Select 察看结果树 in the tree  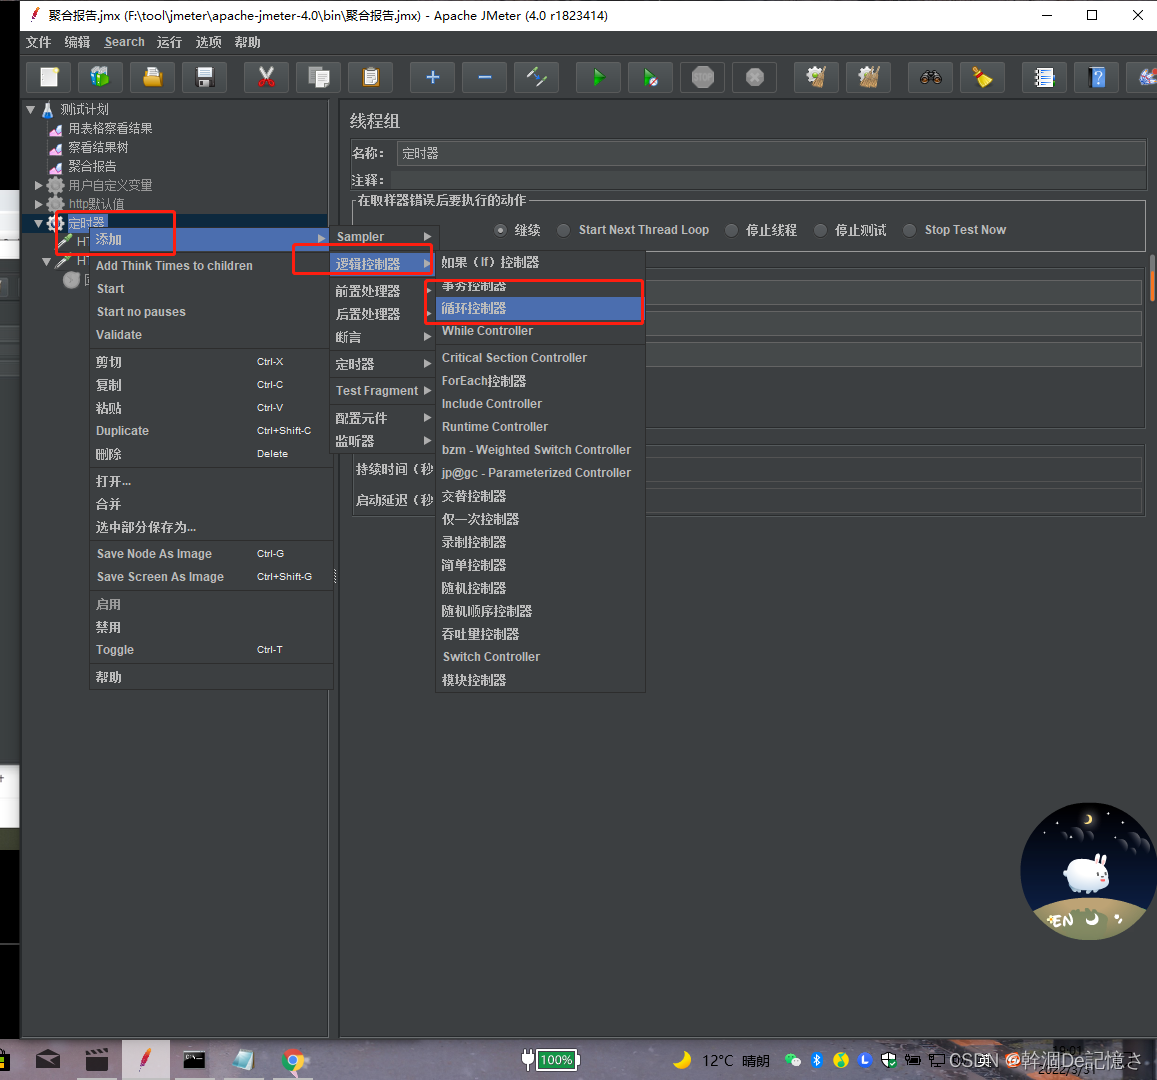tap(98, 148)
